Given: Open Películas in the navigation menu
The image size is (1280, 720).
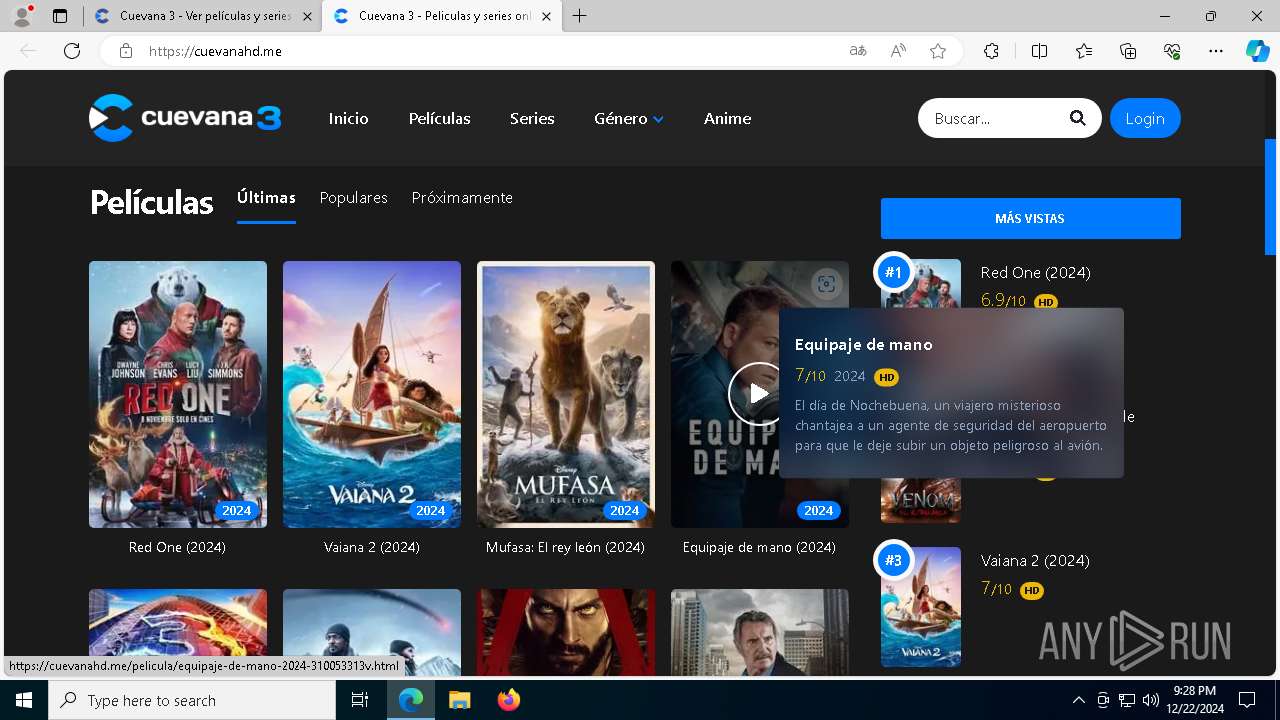Looking at the screenshot, I should coord(440,118).
